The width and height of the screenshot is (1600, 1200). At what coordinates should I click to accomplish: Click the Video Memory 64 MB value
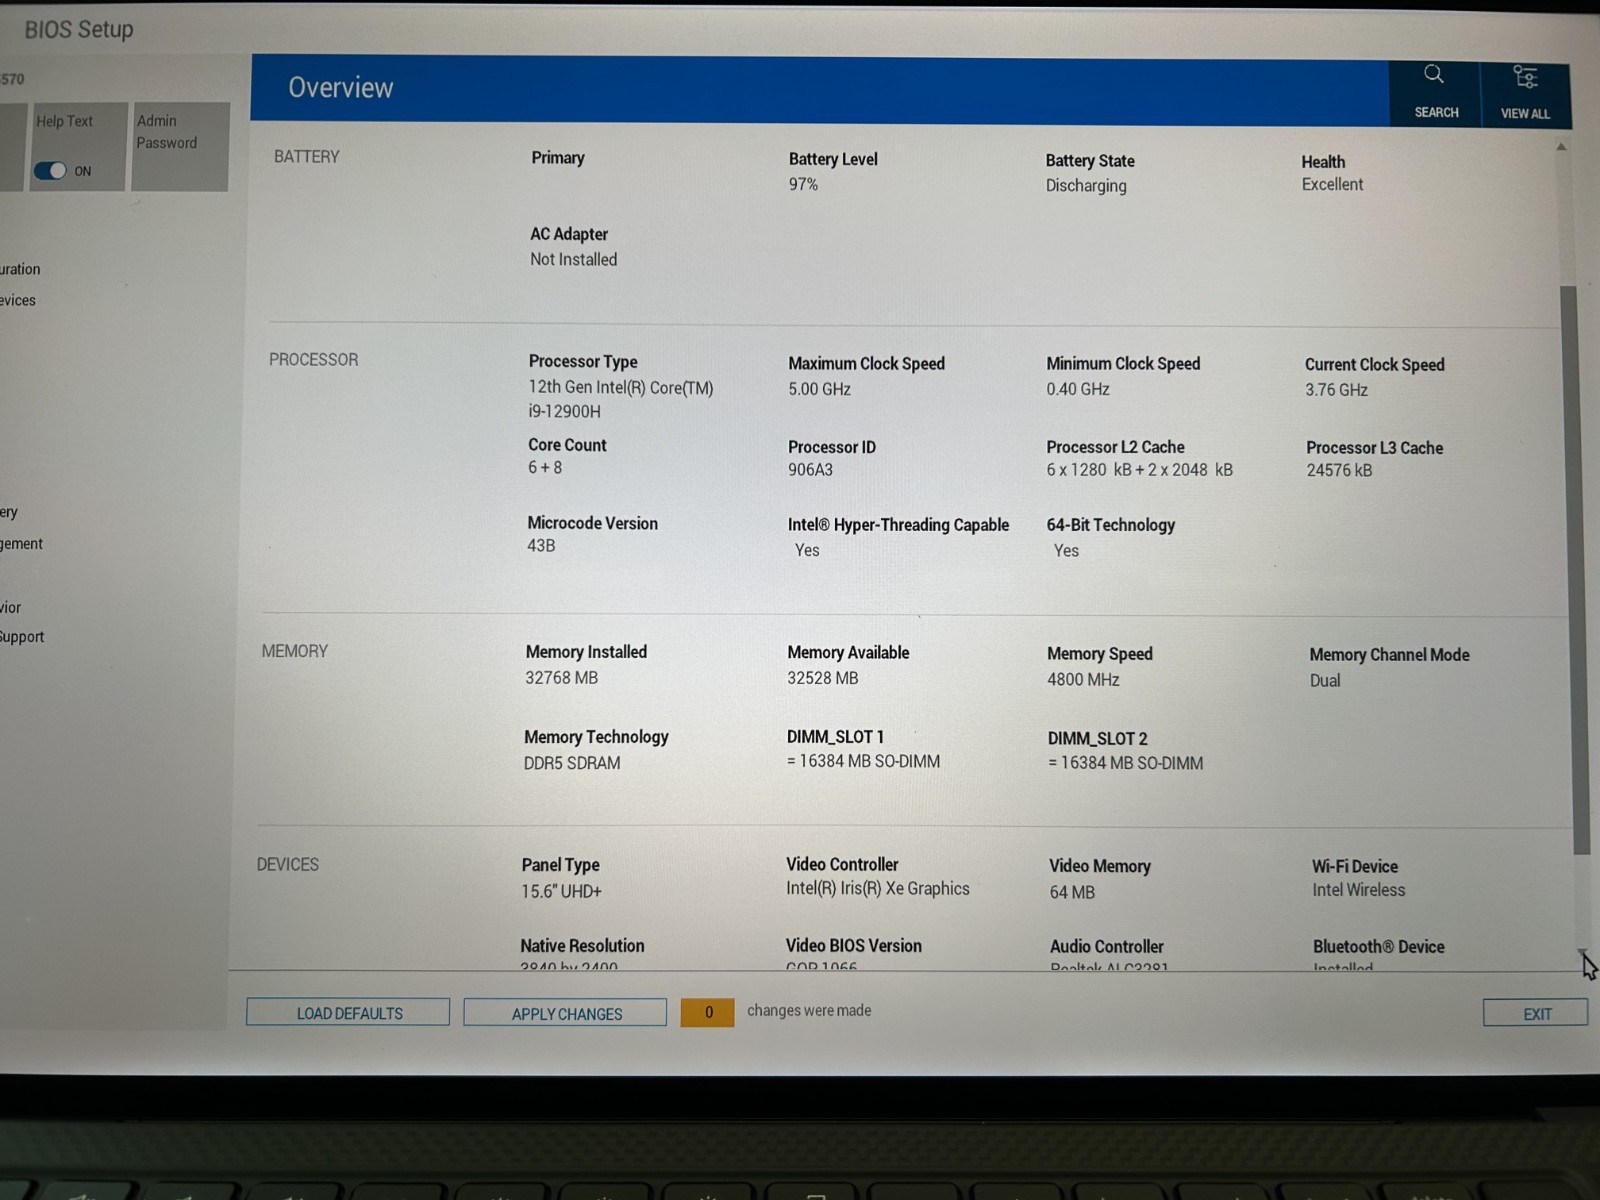[x=1072, y=893]
